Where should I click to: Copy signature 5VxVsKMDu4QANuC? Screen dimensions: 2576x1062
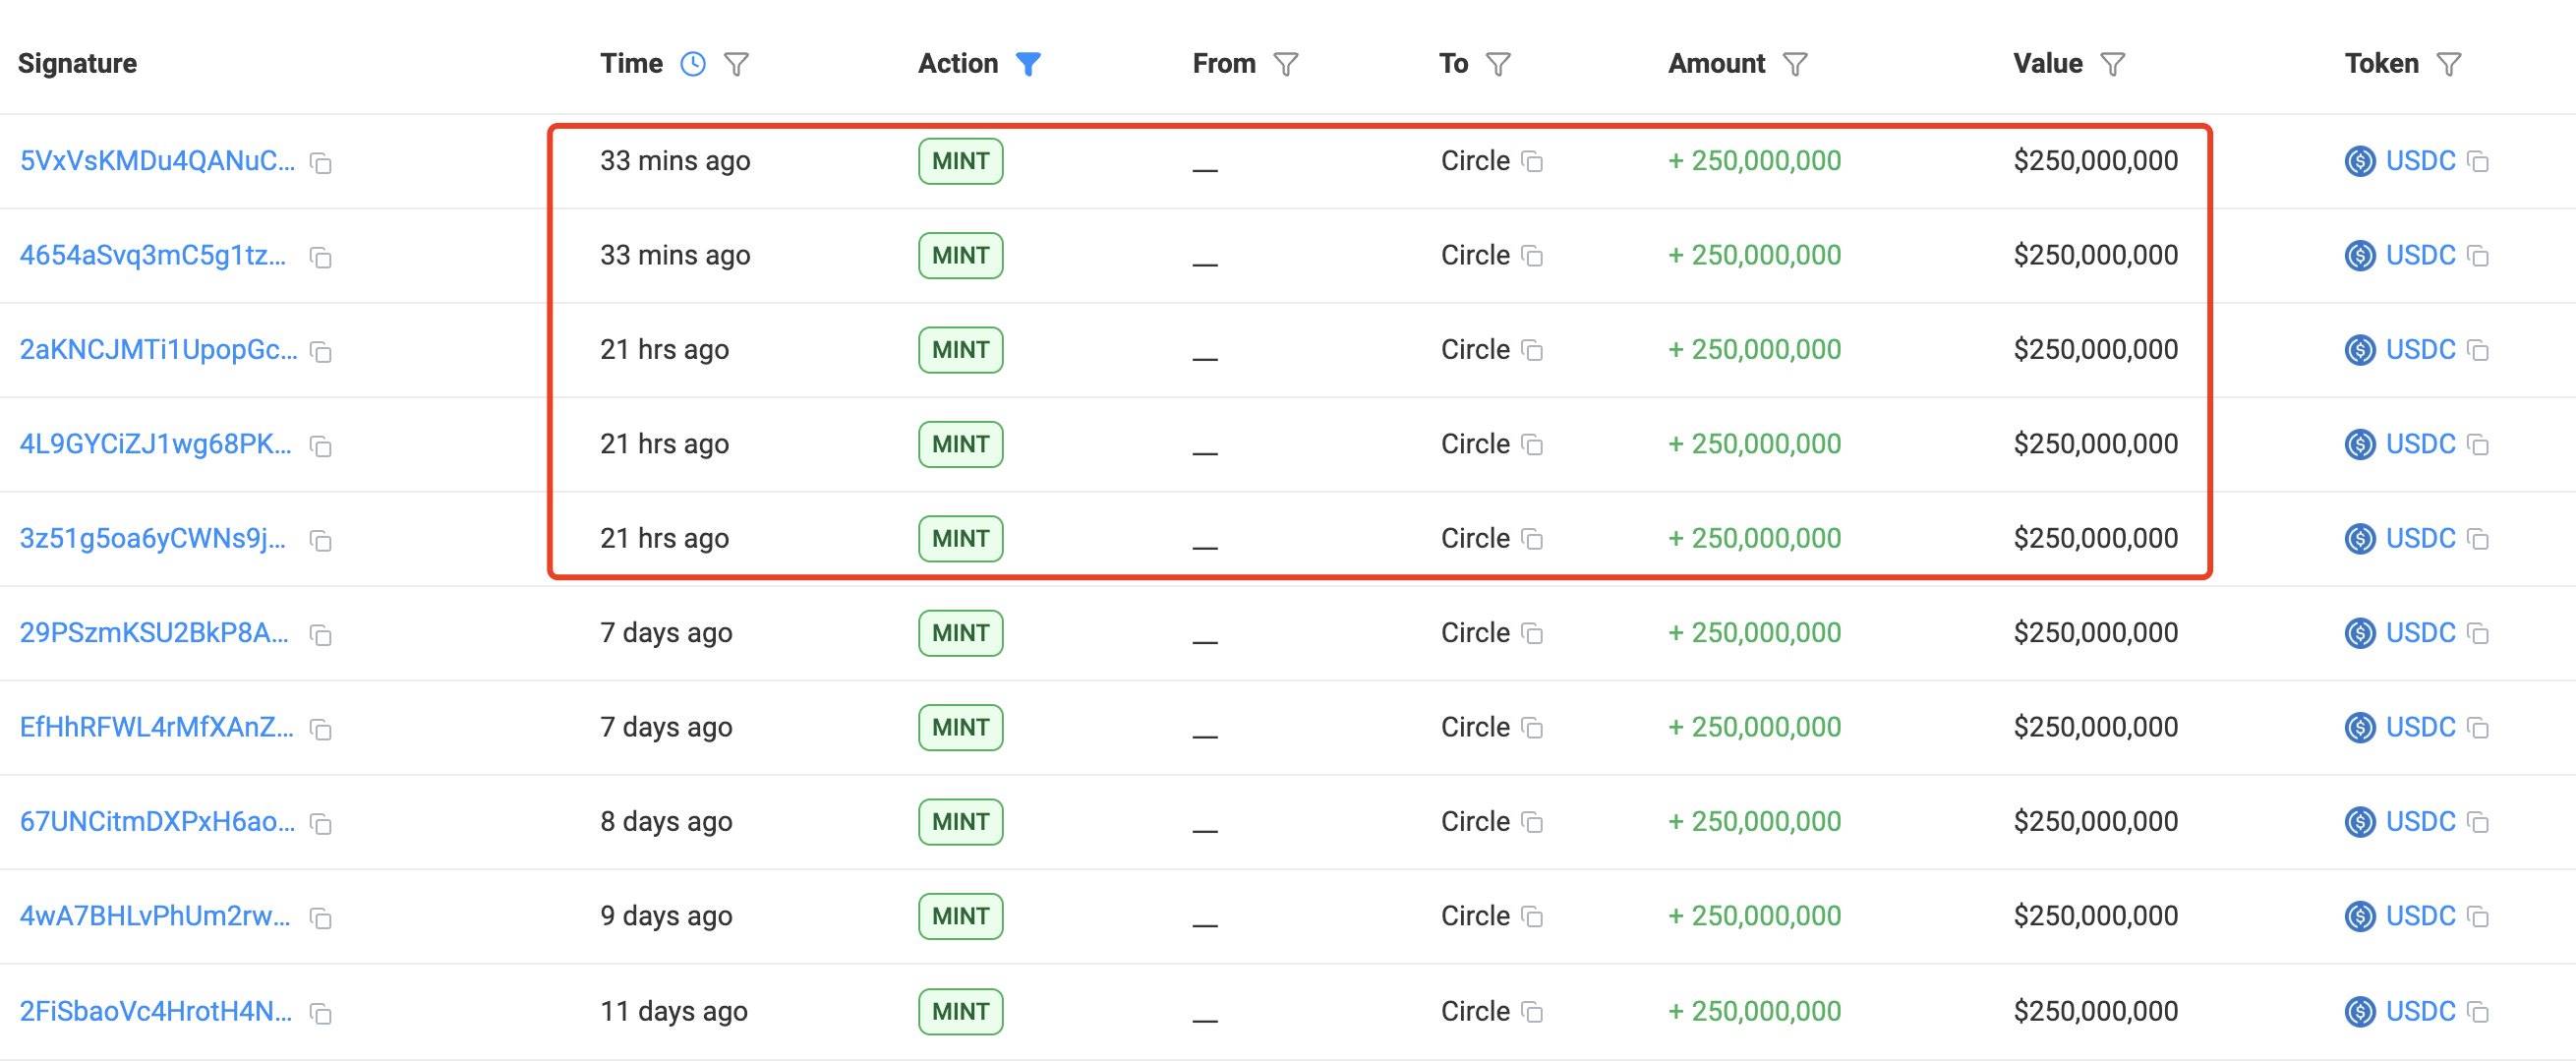[320, 163]
